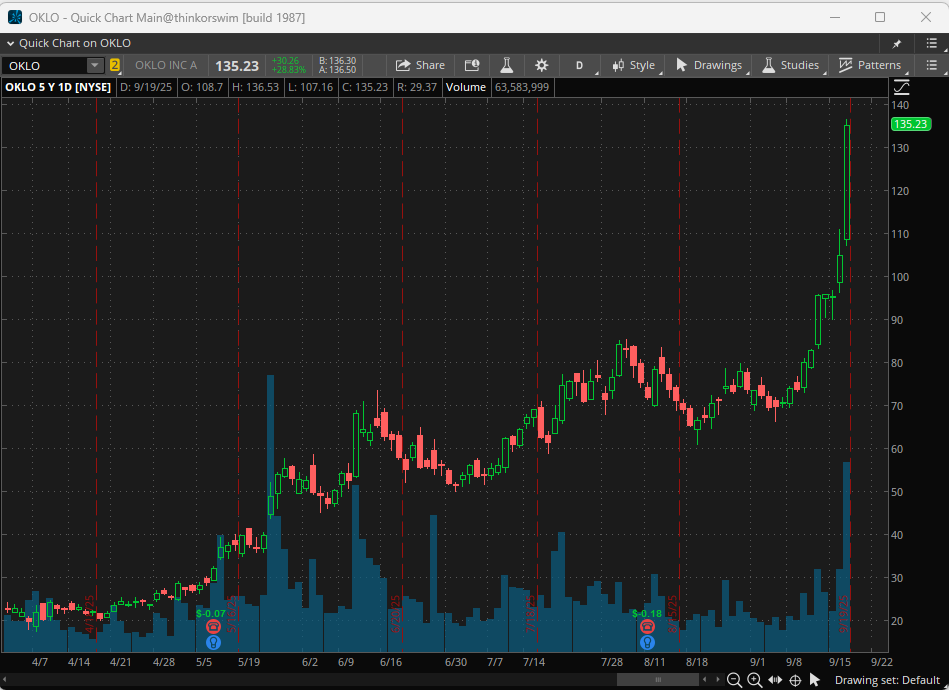Click the horizontal scrollbar thumb
The height and width of the screenshot is (690, 949).
click(x=658, y=680)
